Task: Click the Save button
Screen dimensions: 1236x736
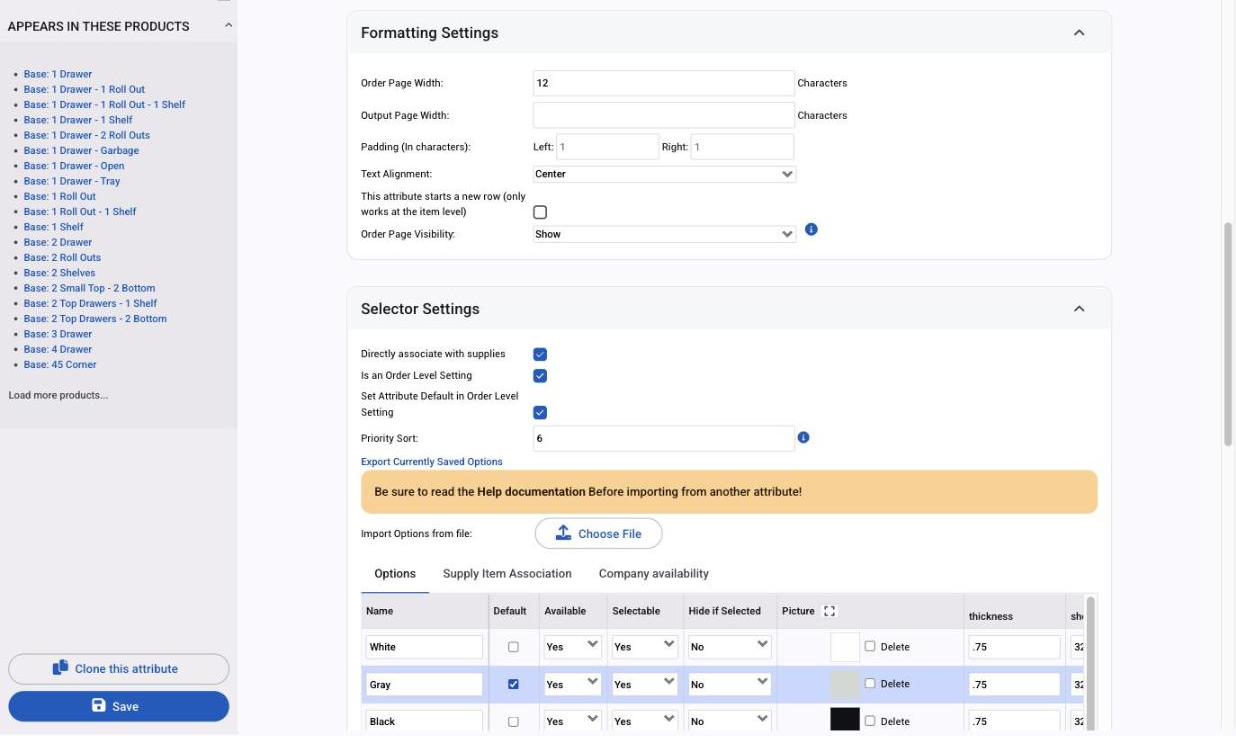Action: click(x=119, y=706)
